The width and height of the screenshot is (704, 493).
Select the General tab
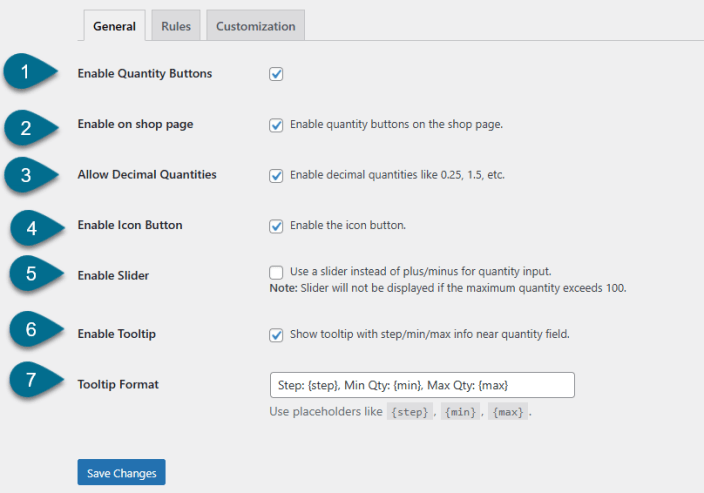pyautogui.click(x=114, y=26)
